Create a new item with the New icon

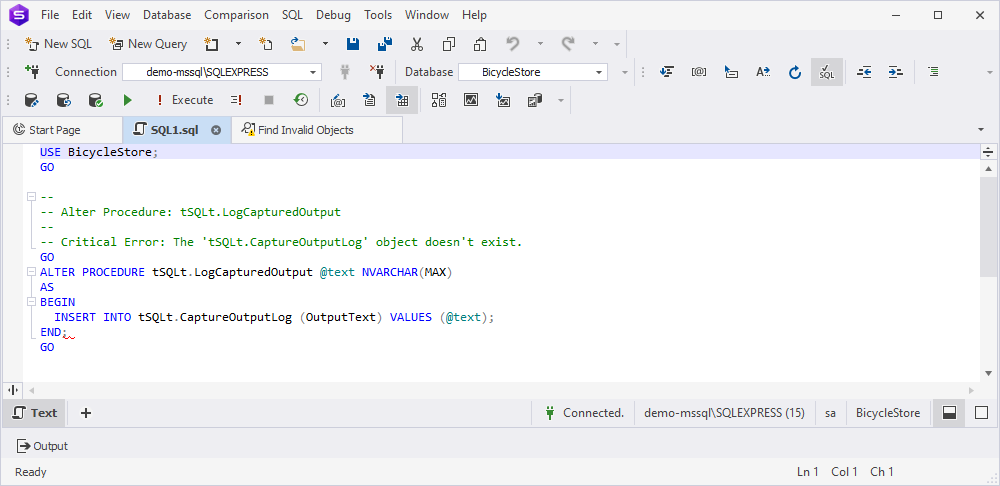(x=211, y=44)
